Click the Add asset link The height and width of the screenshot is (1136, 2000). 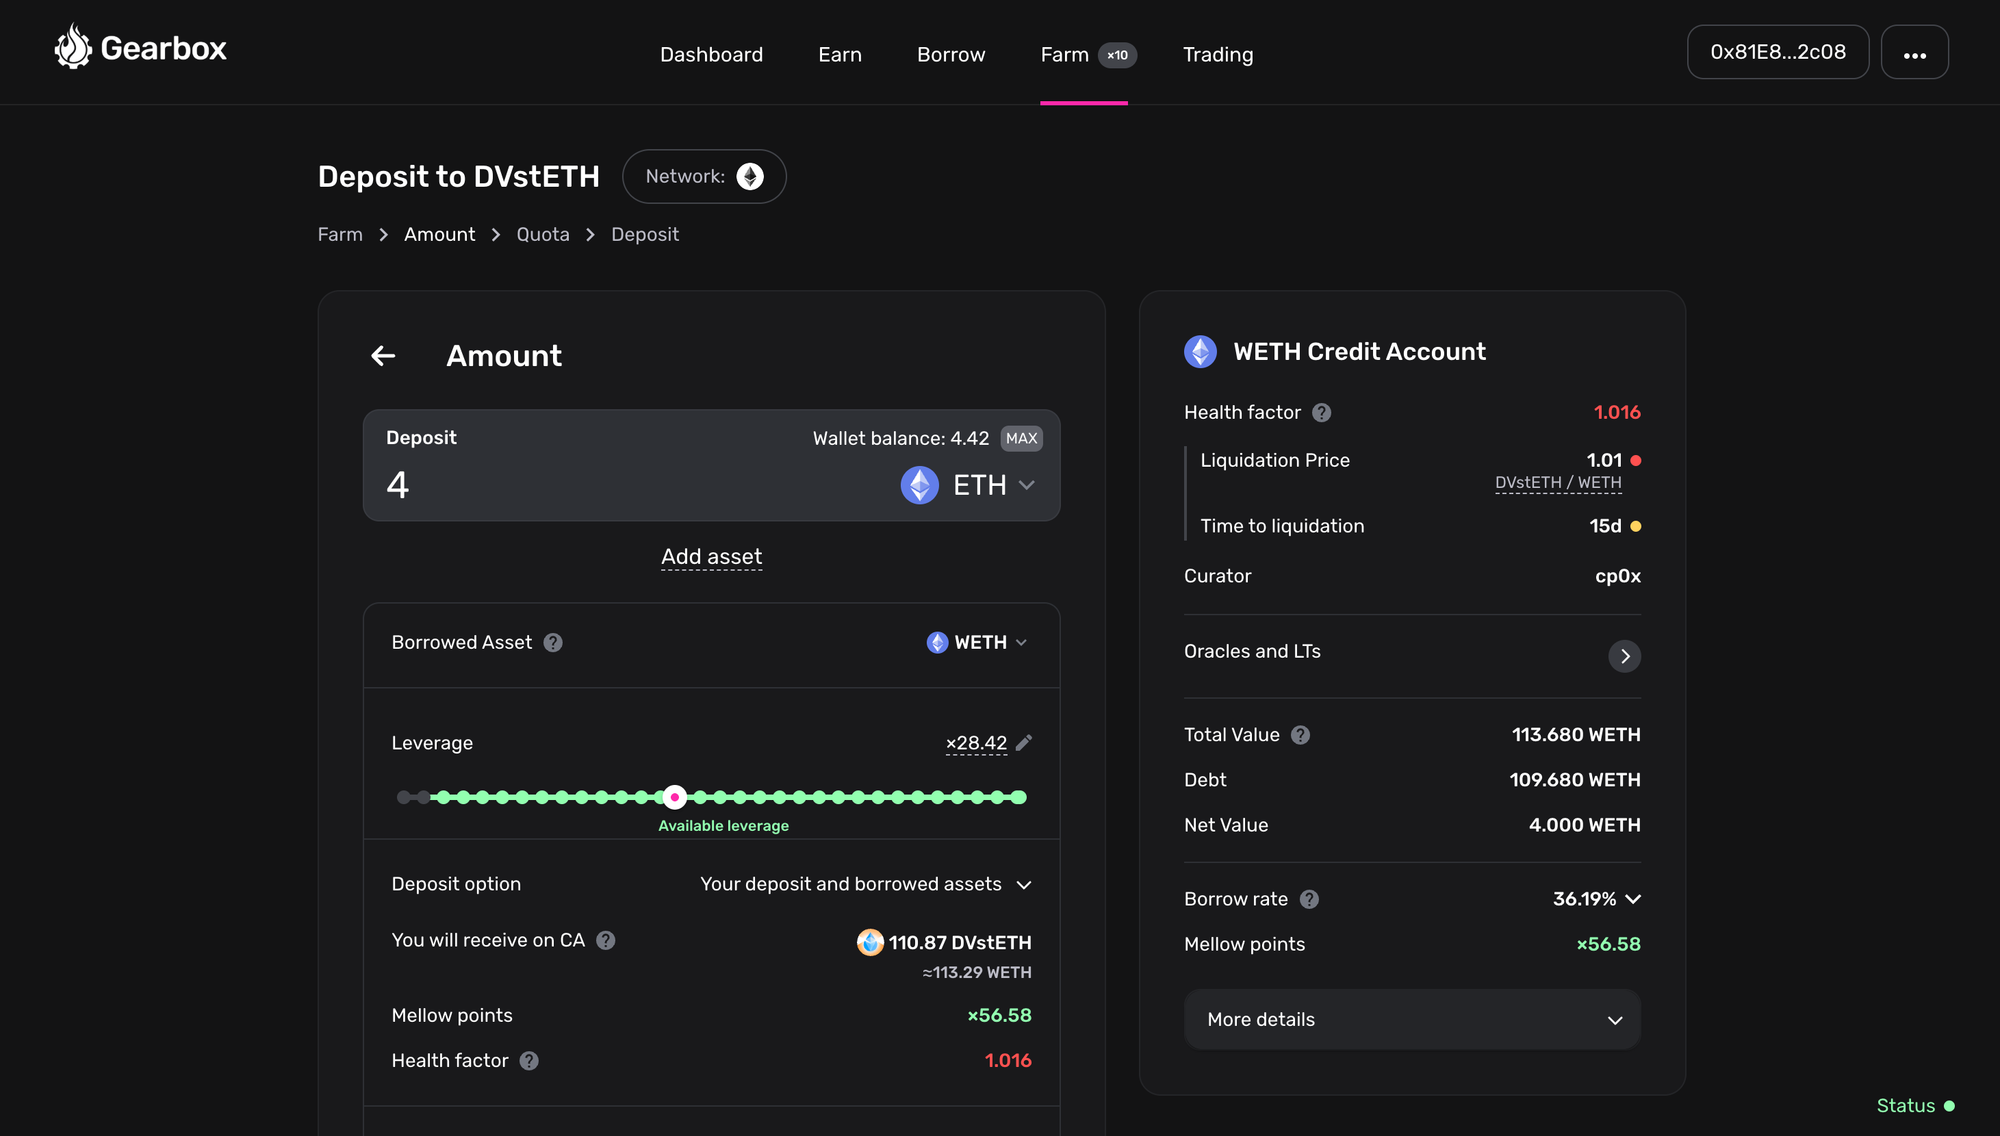tap(711, 557)
